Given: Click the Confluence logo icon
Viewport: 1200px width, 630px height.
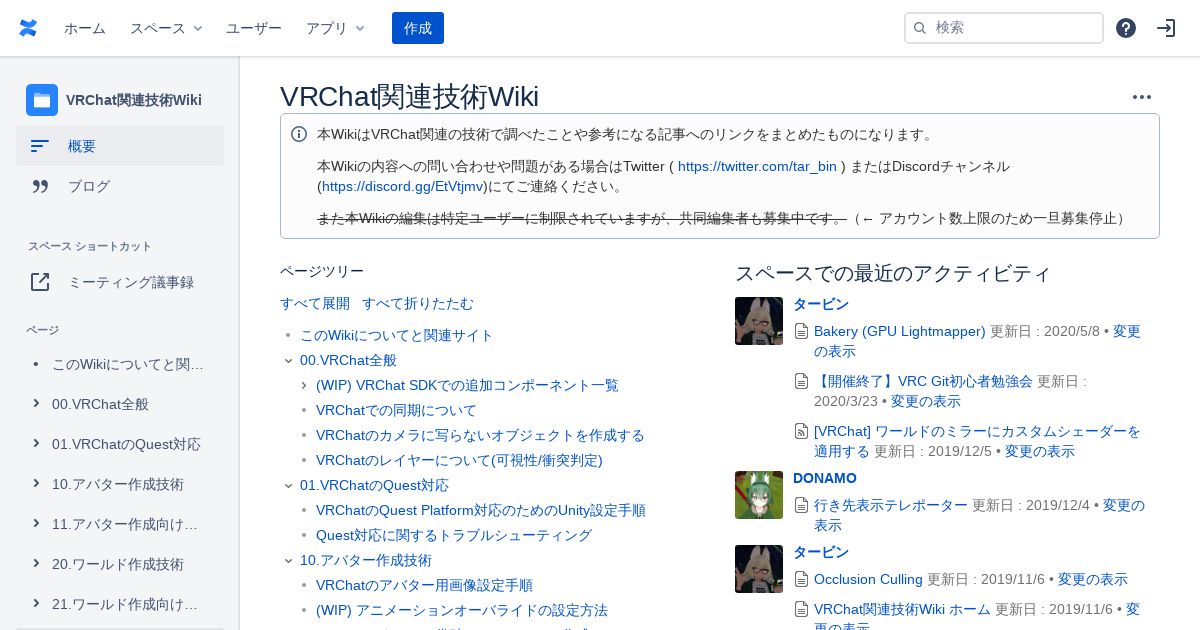Looking at the screenshot, I should (28, 28).
